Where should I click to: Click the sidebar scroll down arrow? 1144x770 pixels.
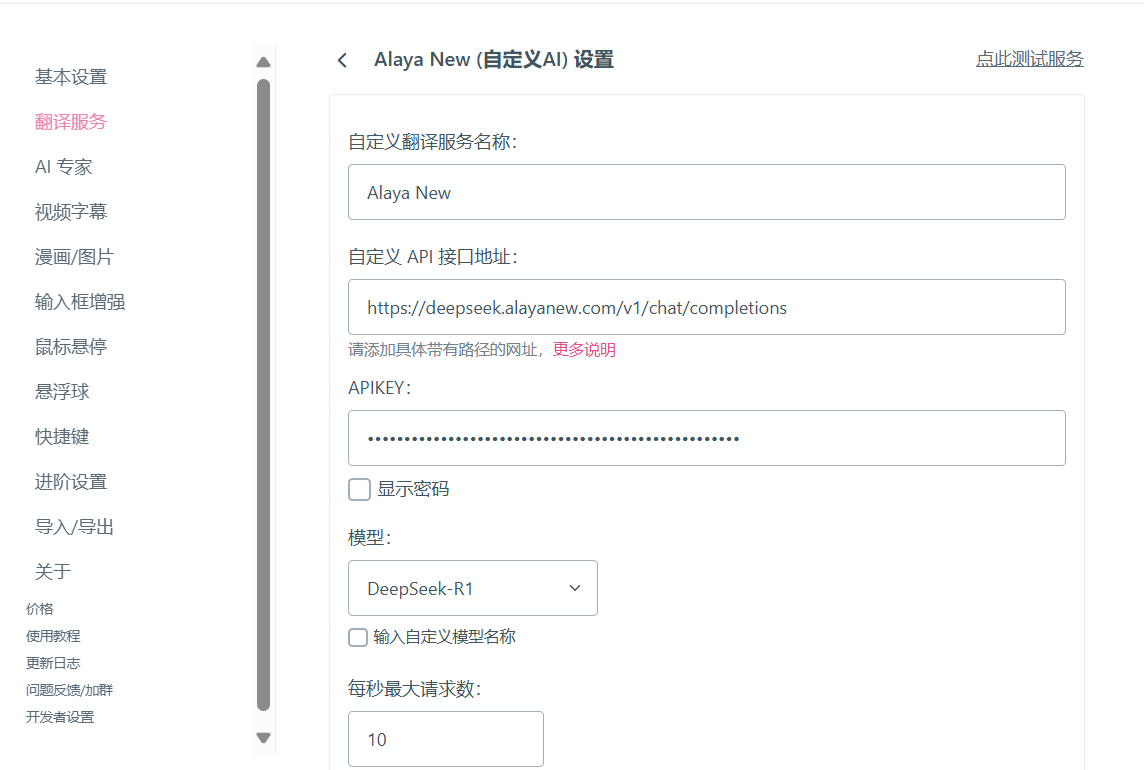pos(263,738)
